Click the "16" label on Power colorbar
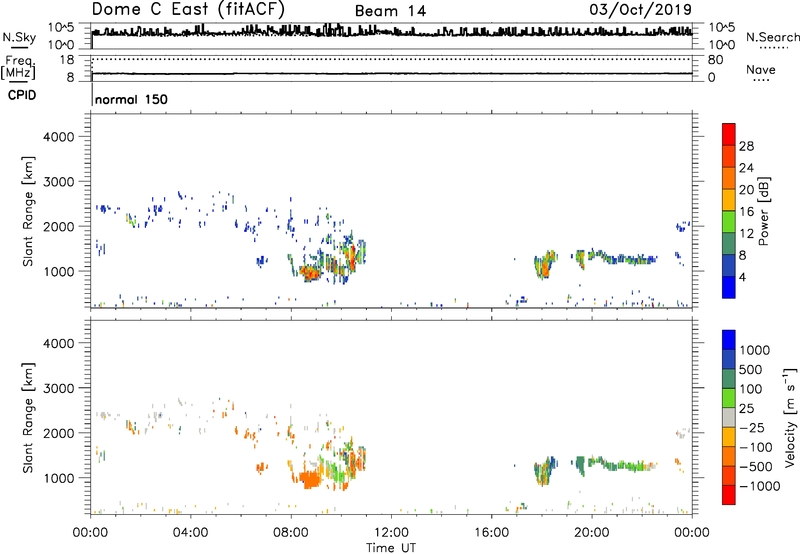This screenshot has height=554, width=800. 746,212
